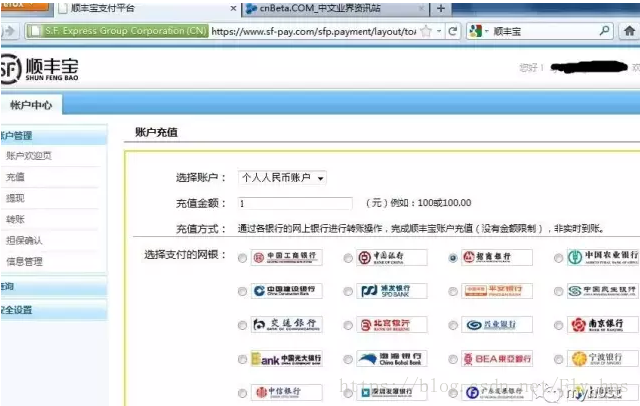The image size is (640, 406).
Task: Select the 招商银行 radio button
Action: tap(453, 258)
